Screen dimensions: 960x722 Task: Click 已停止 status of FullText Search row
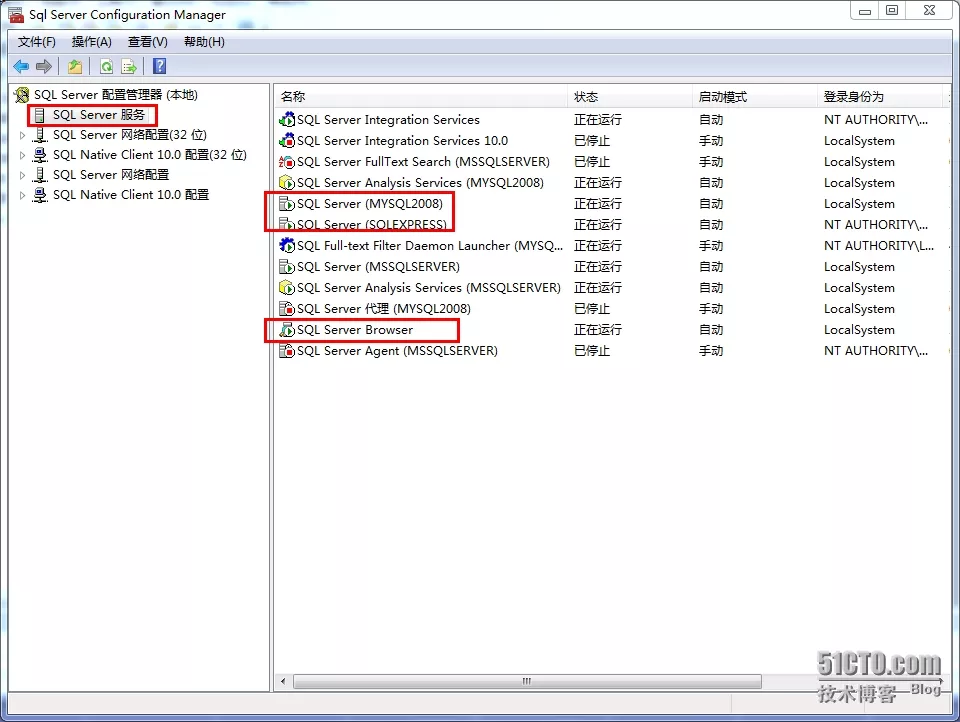(x=591, y=162)
